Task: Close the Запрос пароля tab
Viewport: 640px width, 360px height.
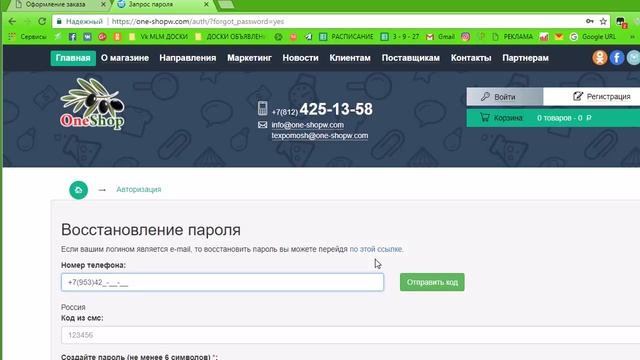Action: click(206, 4)
